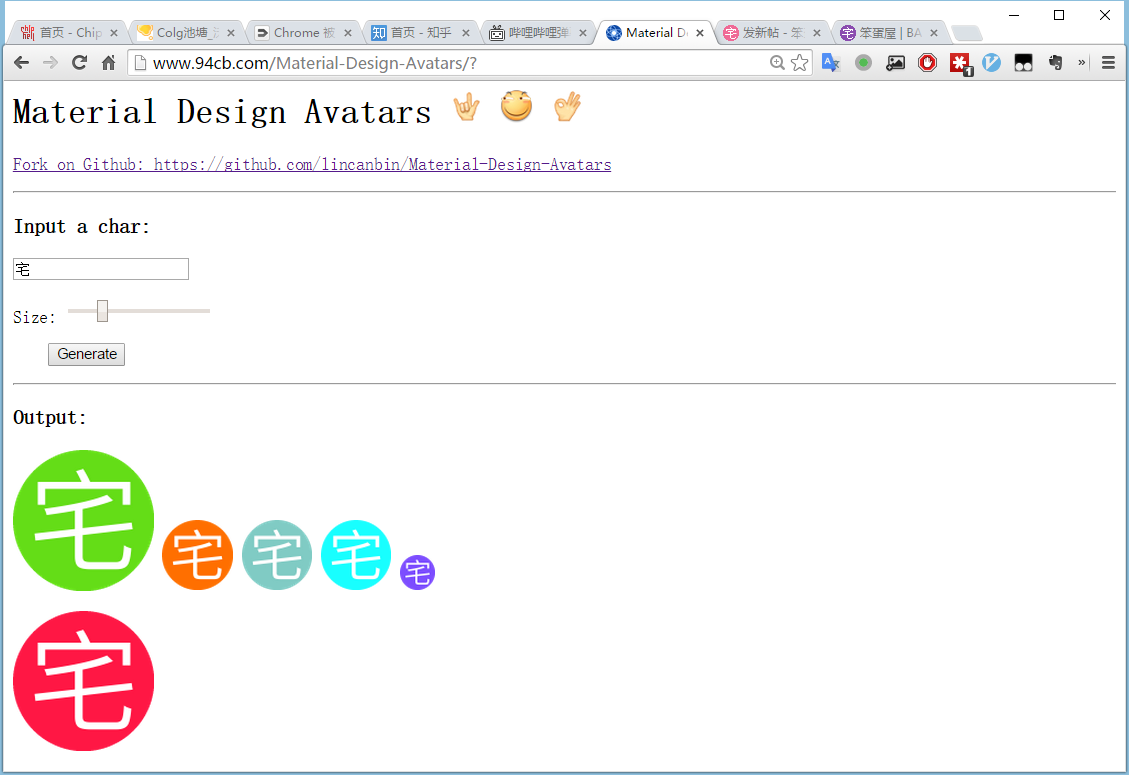Focus the Input a char text field
The height and width of the screenshot is (775, 1129).
point(101,269)
